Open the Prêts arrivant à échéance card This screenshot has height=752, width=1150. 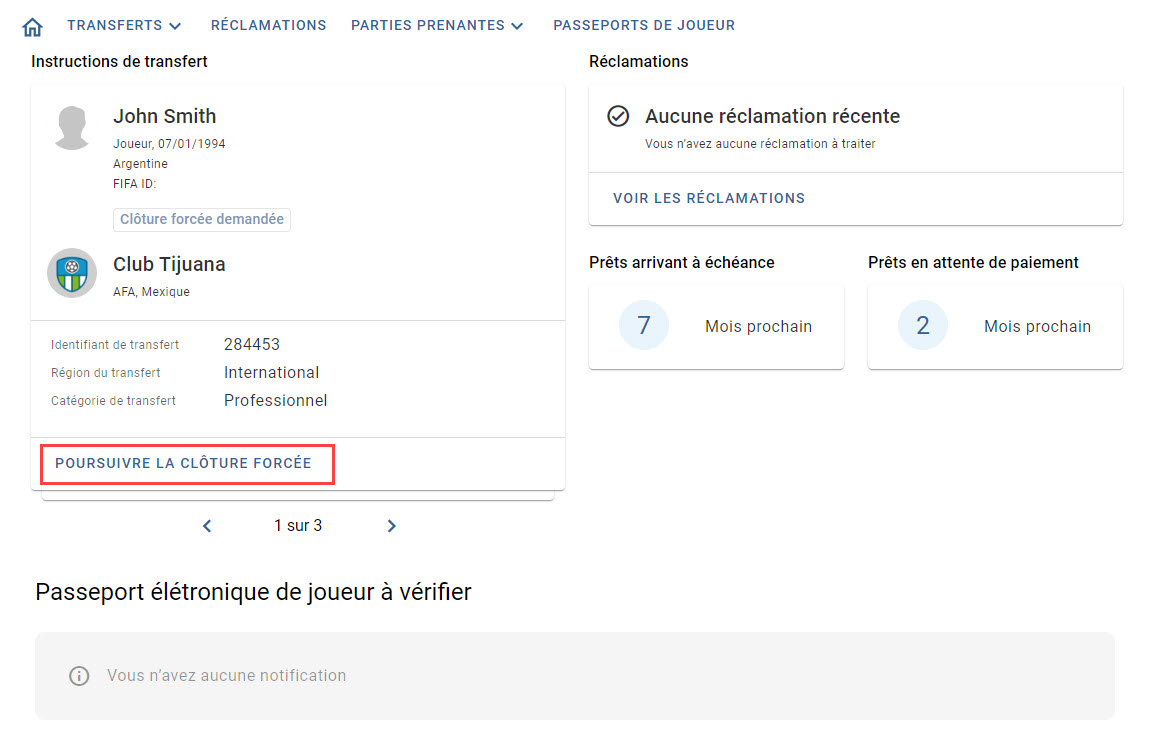click(717, 326)
